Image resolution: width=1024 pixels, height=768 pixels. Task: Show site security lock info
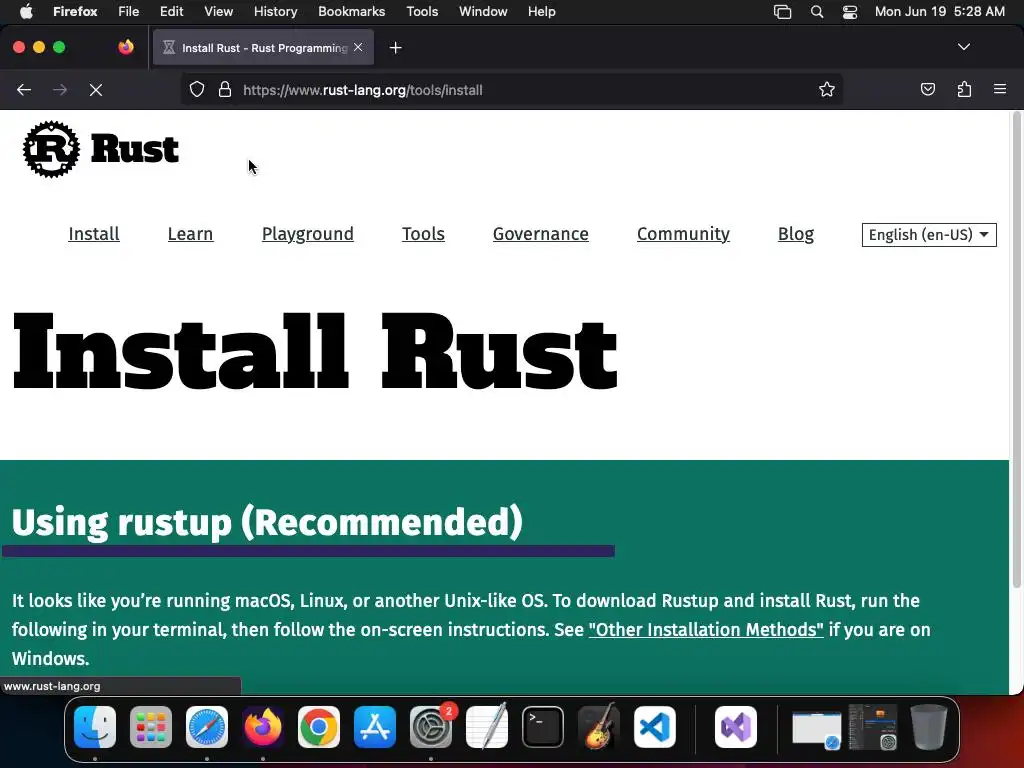[225, 89]
